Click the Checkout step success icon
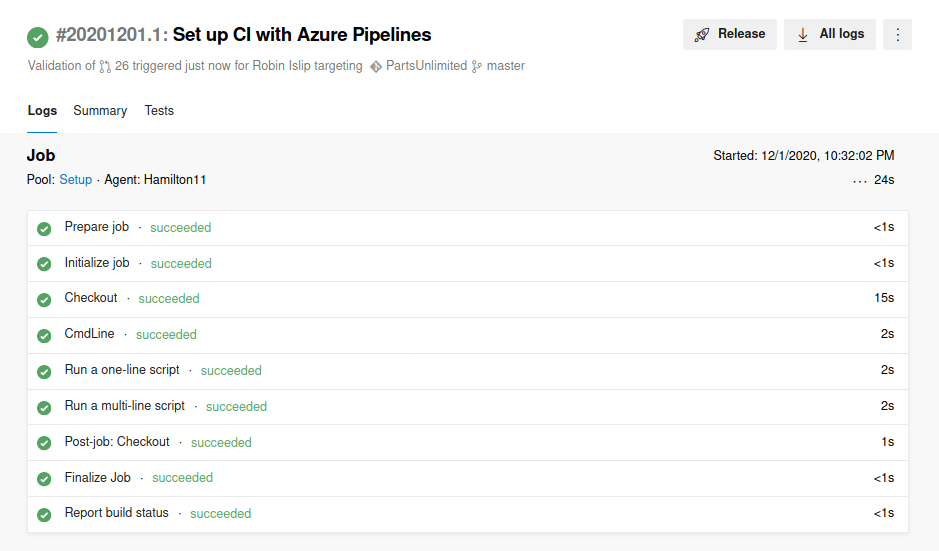Viewport: 939px width, 551px height. click(44, 299)
